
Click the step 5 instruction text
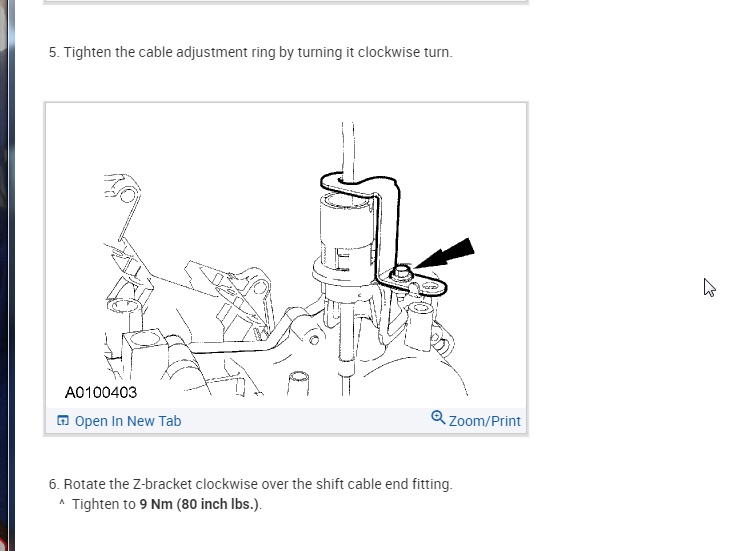tap(250, 52)
